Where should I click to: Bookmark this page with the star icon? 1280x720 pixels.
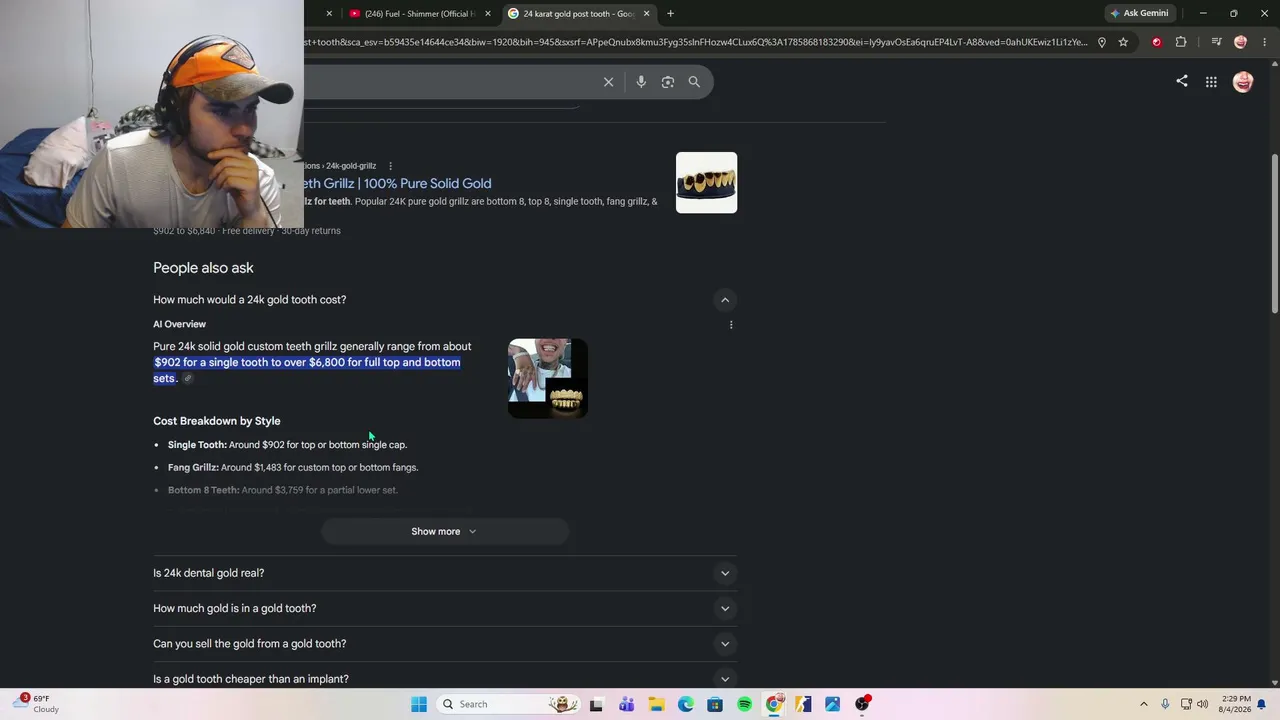(1123, 42)
